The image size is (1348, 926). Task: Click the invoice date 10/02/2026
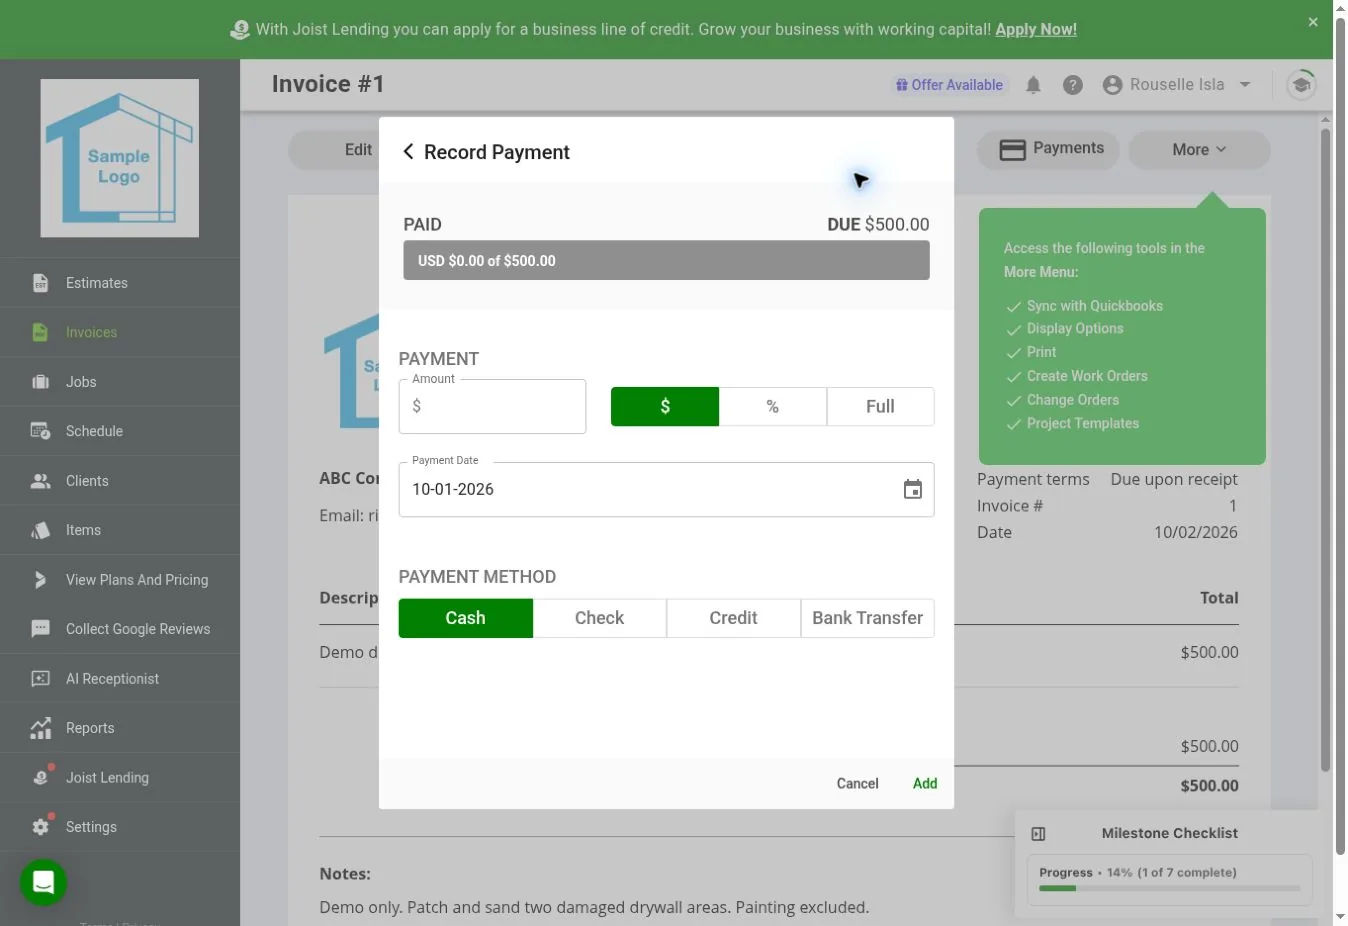click(x=1196, y=532)
